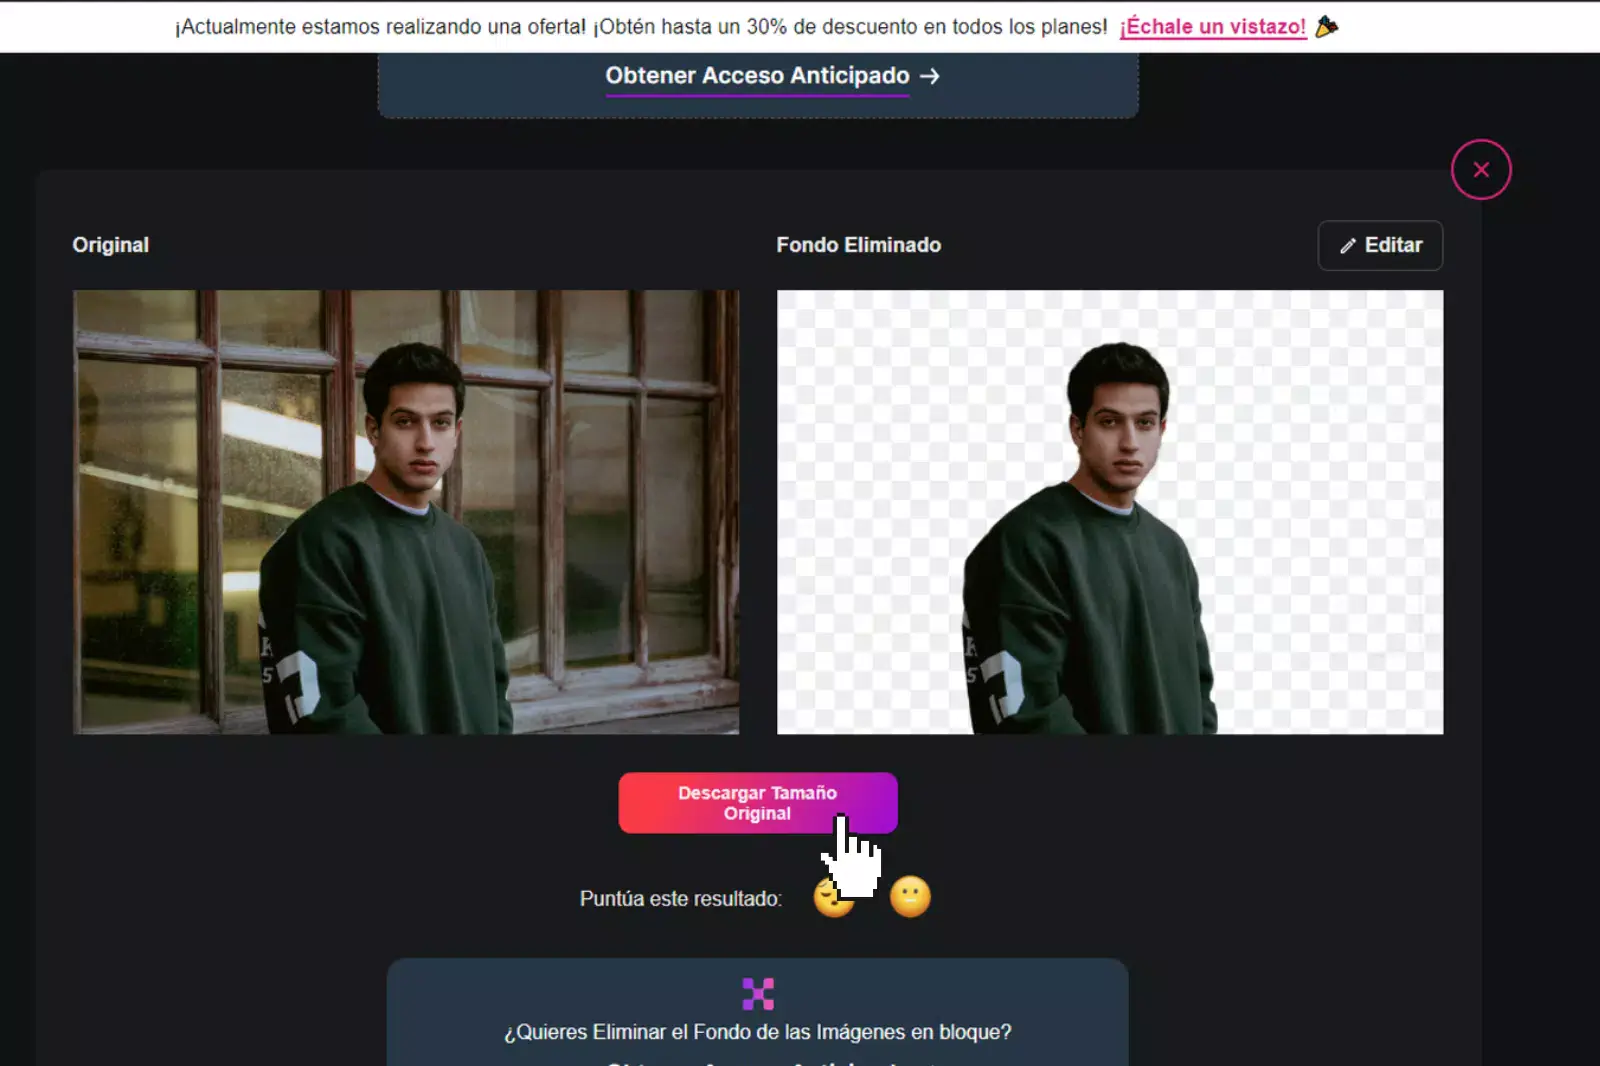Viewport: 1600px width, 1066px height.
Task: Click the Puntúa este resultado text
Action: coord(681,898)
